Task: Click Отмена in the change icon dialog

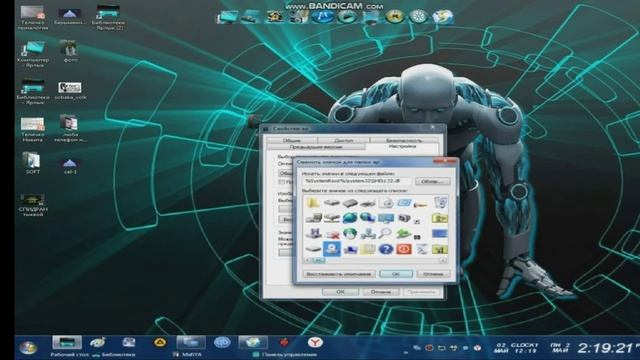Action: pyautogui.click(x=433, y=274)
